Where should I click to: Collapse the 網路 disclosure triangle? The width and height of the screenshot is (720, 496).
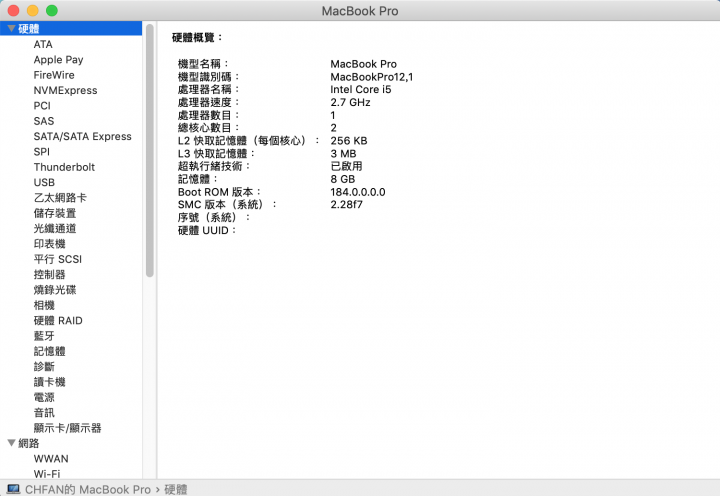[x=11, y=443]
